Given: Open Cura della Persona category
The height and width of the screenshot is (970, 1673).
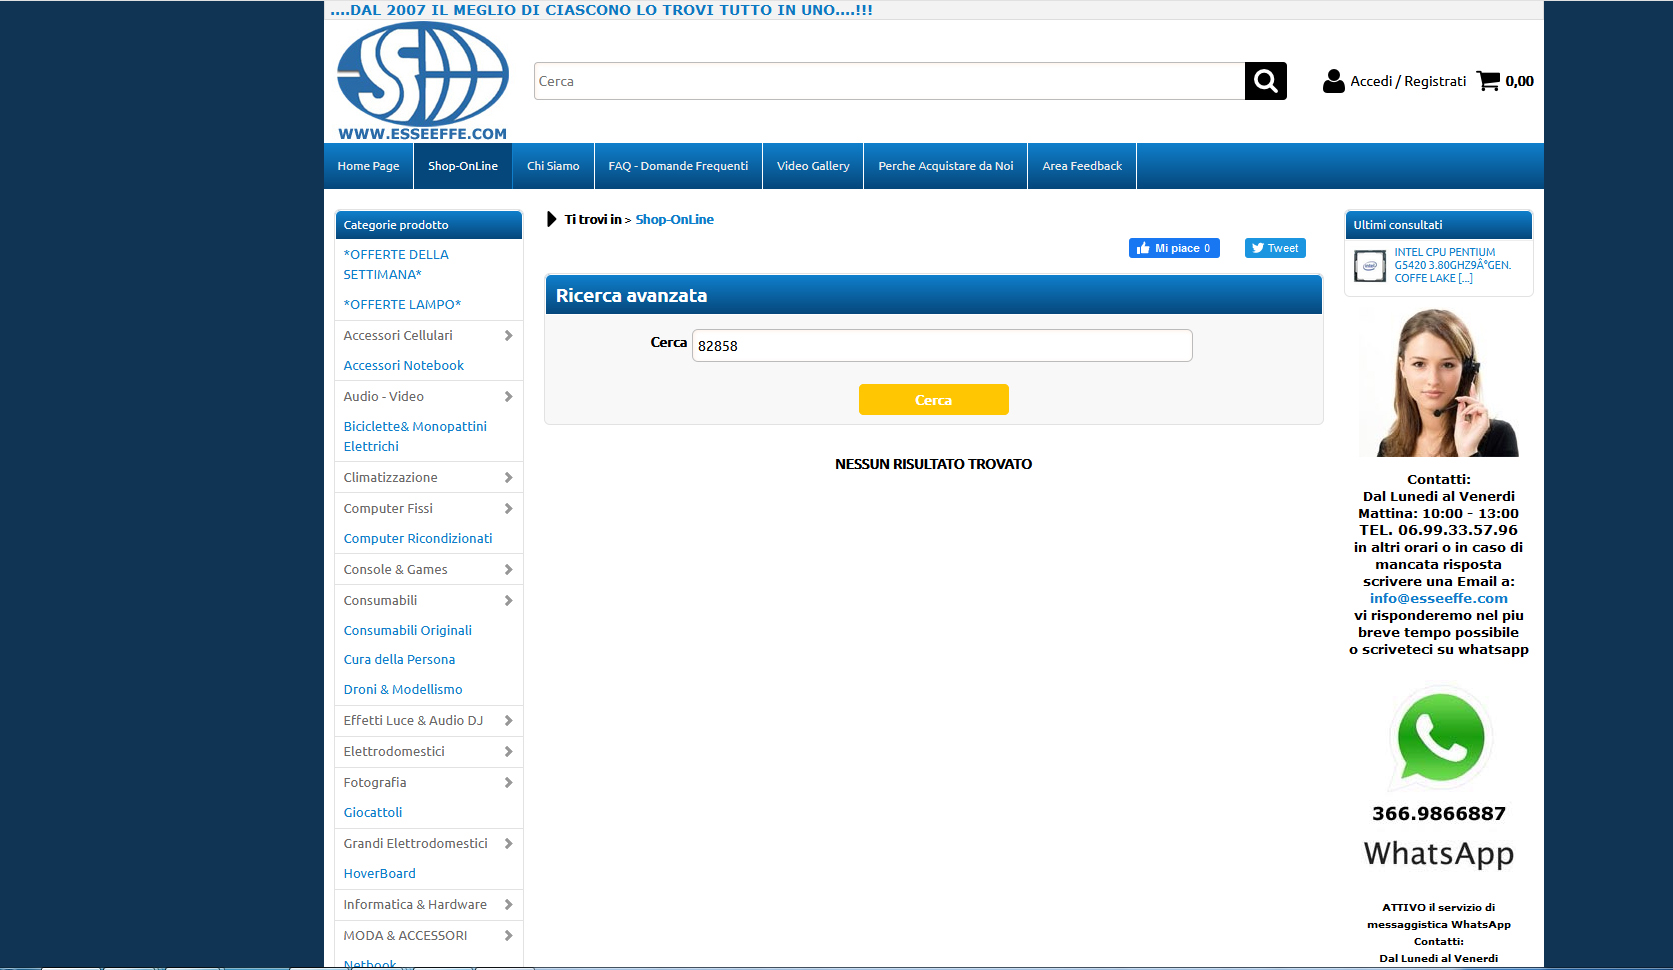Looking at the screenshot, I should [x=399, y=660].
